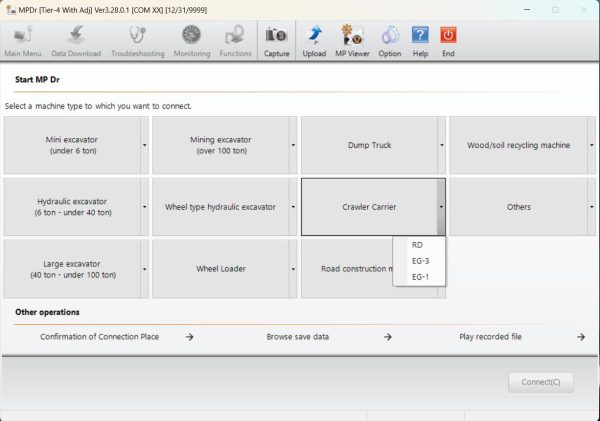Minimize the MPDr window

click(527, 10)
